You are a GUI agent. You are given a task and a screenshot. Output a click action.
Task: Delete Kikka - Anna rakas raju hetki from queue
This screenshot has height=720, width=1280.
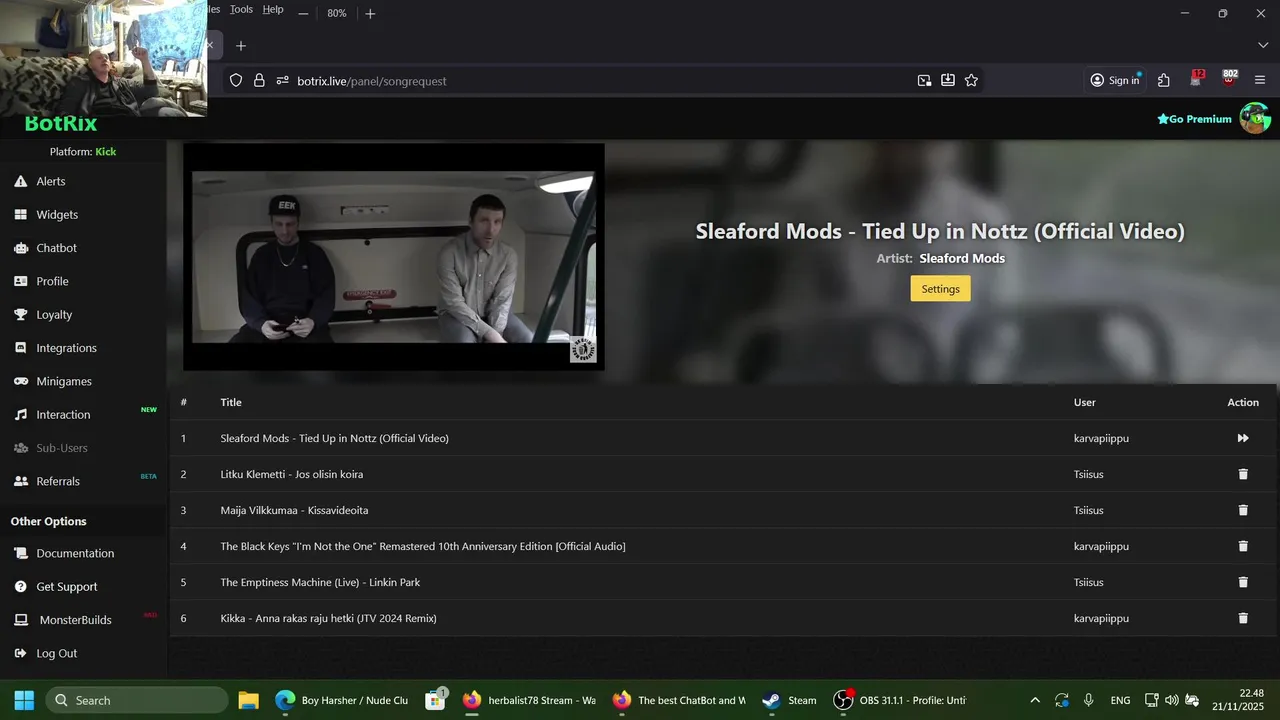tap(1243, 618)
